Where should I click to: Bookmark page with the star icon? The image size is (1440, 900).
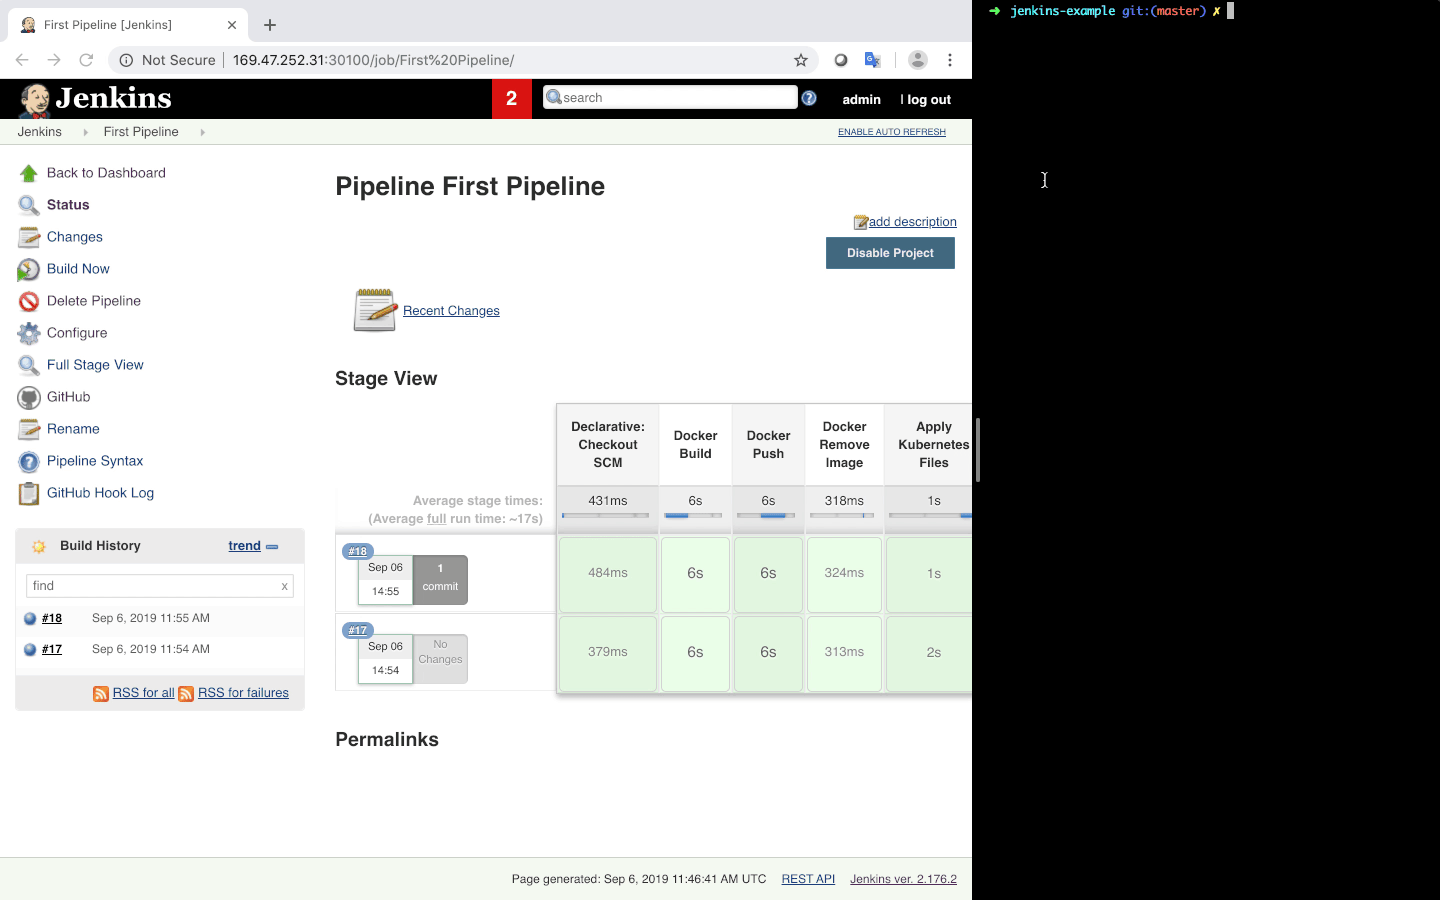point(801,60)
